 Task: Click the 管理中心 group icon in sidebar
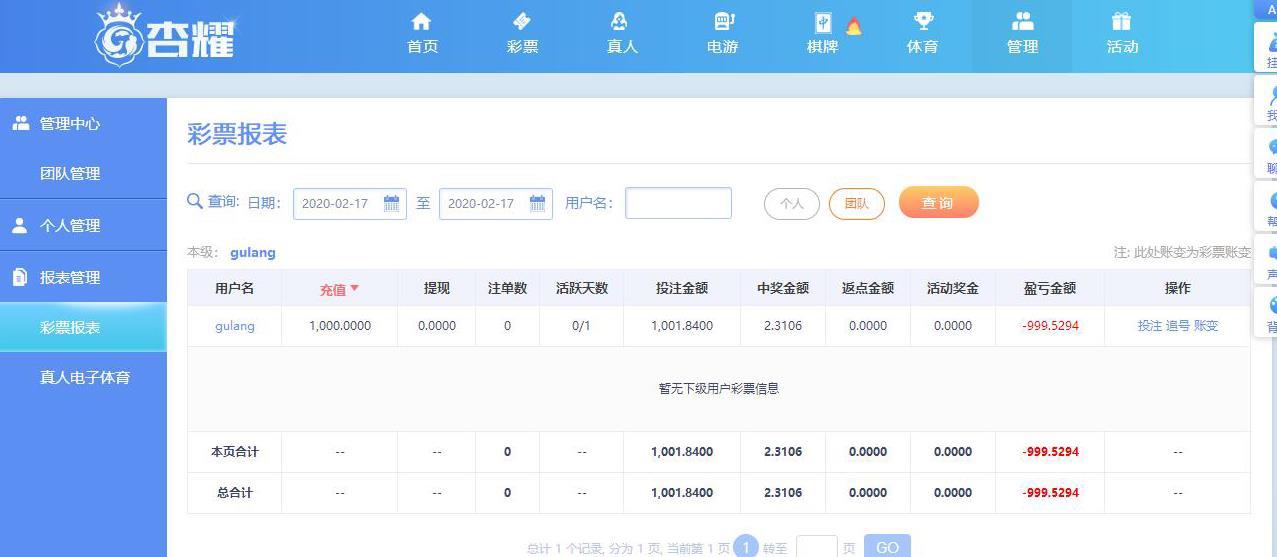pyautogui.click(x=20, y=123)
